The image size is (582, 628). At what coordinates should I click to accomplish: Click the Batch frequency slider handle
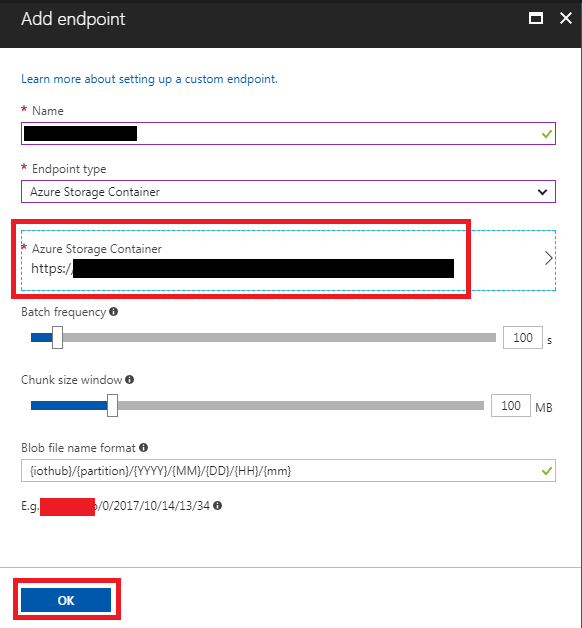tap(57, 337)
